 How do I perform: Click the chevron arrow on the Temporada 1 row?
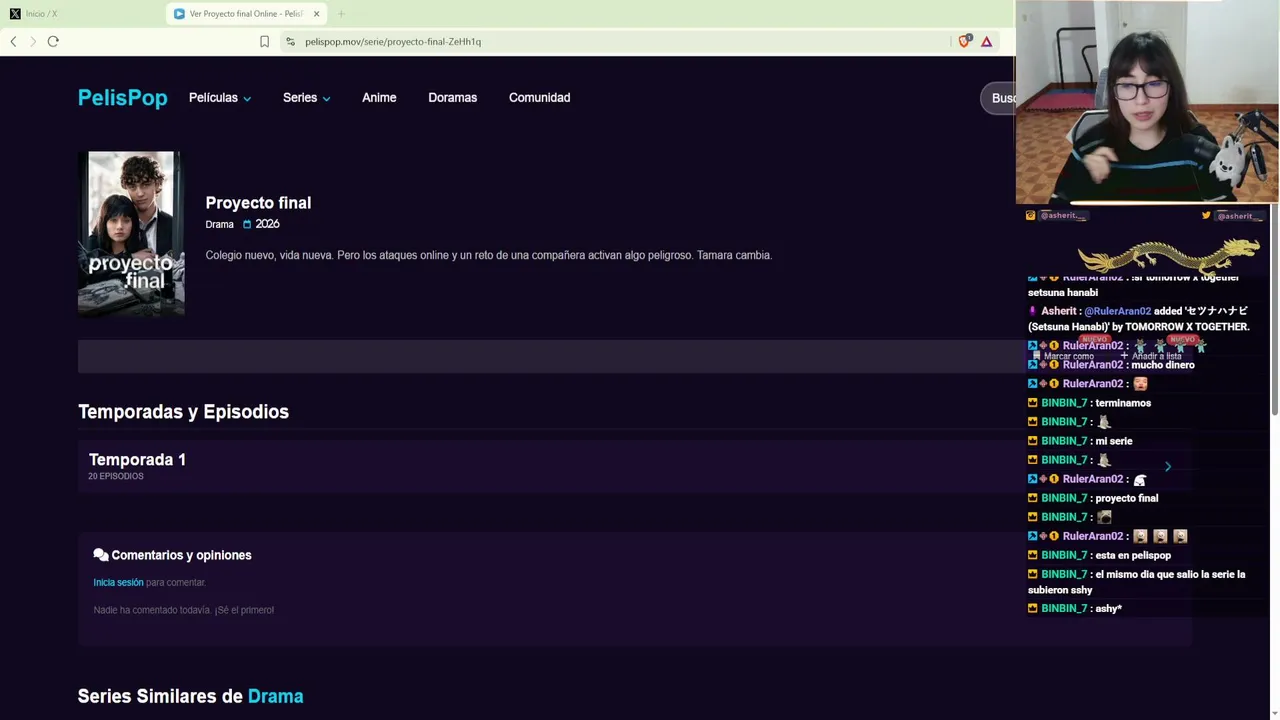pos(1167,466)
